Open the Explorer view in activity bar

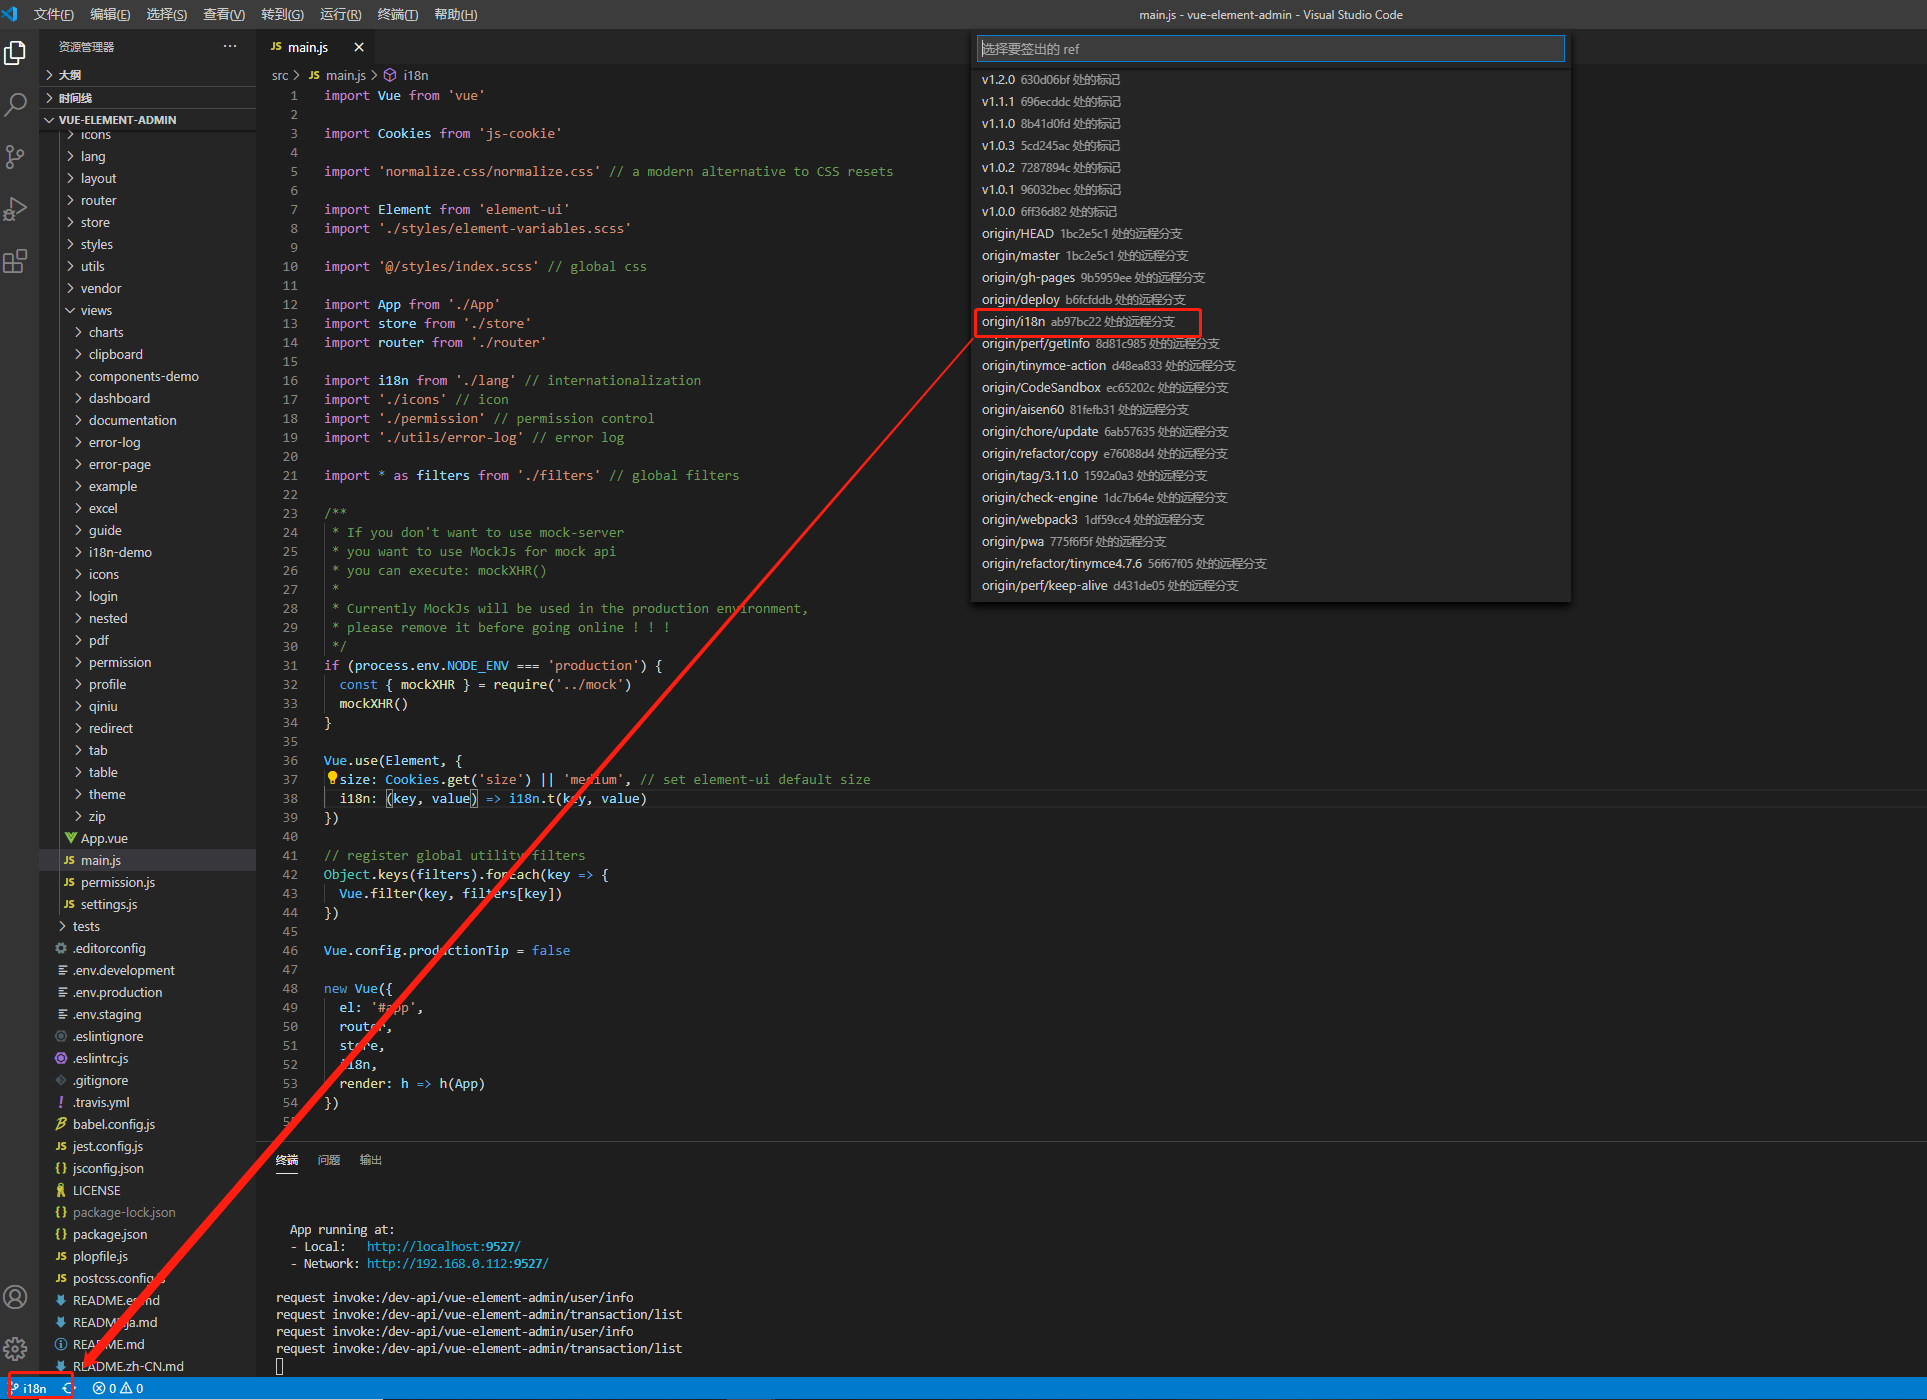15,53
